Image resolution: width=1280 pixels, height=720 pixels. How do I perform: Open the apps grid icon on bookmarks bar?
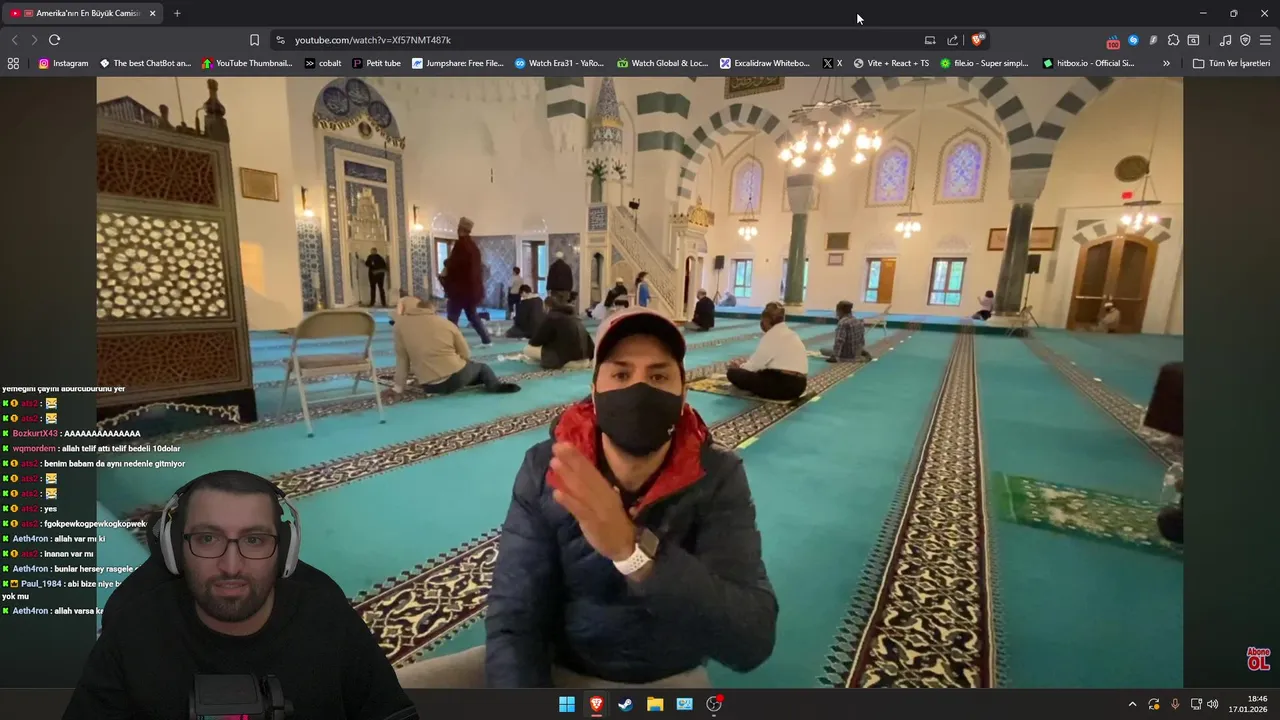tap(13, 63)
